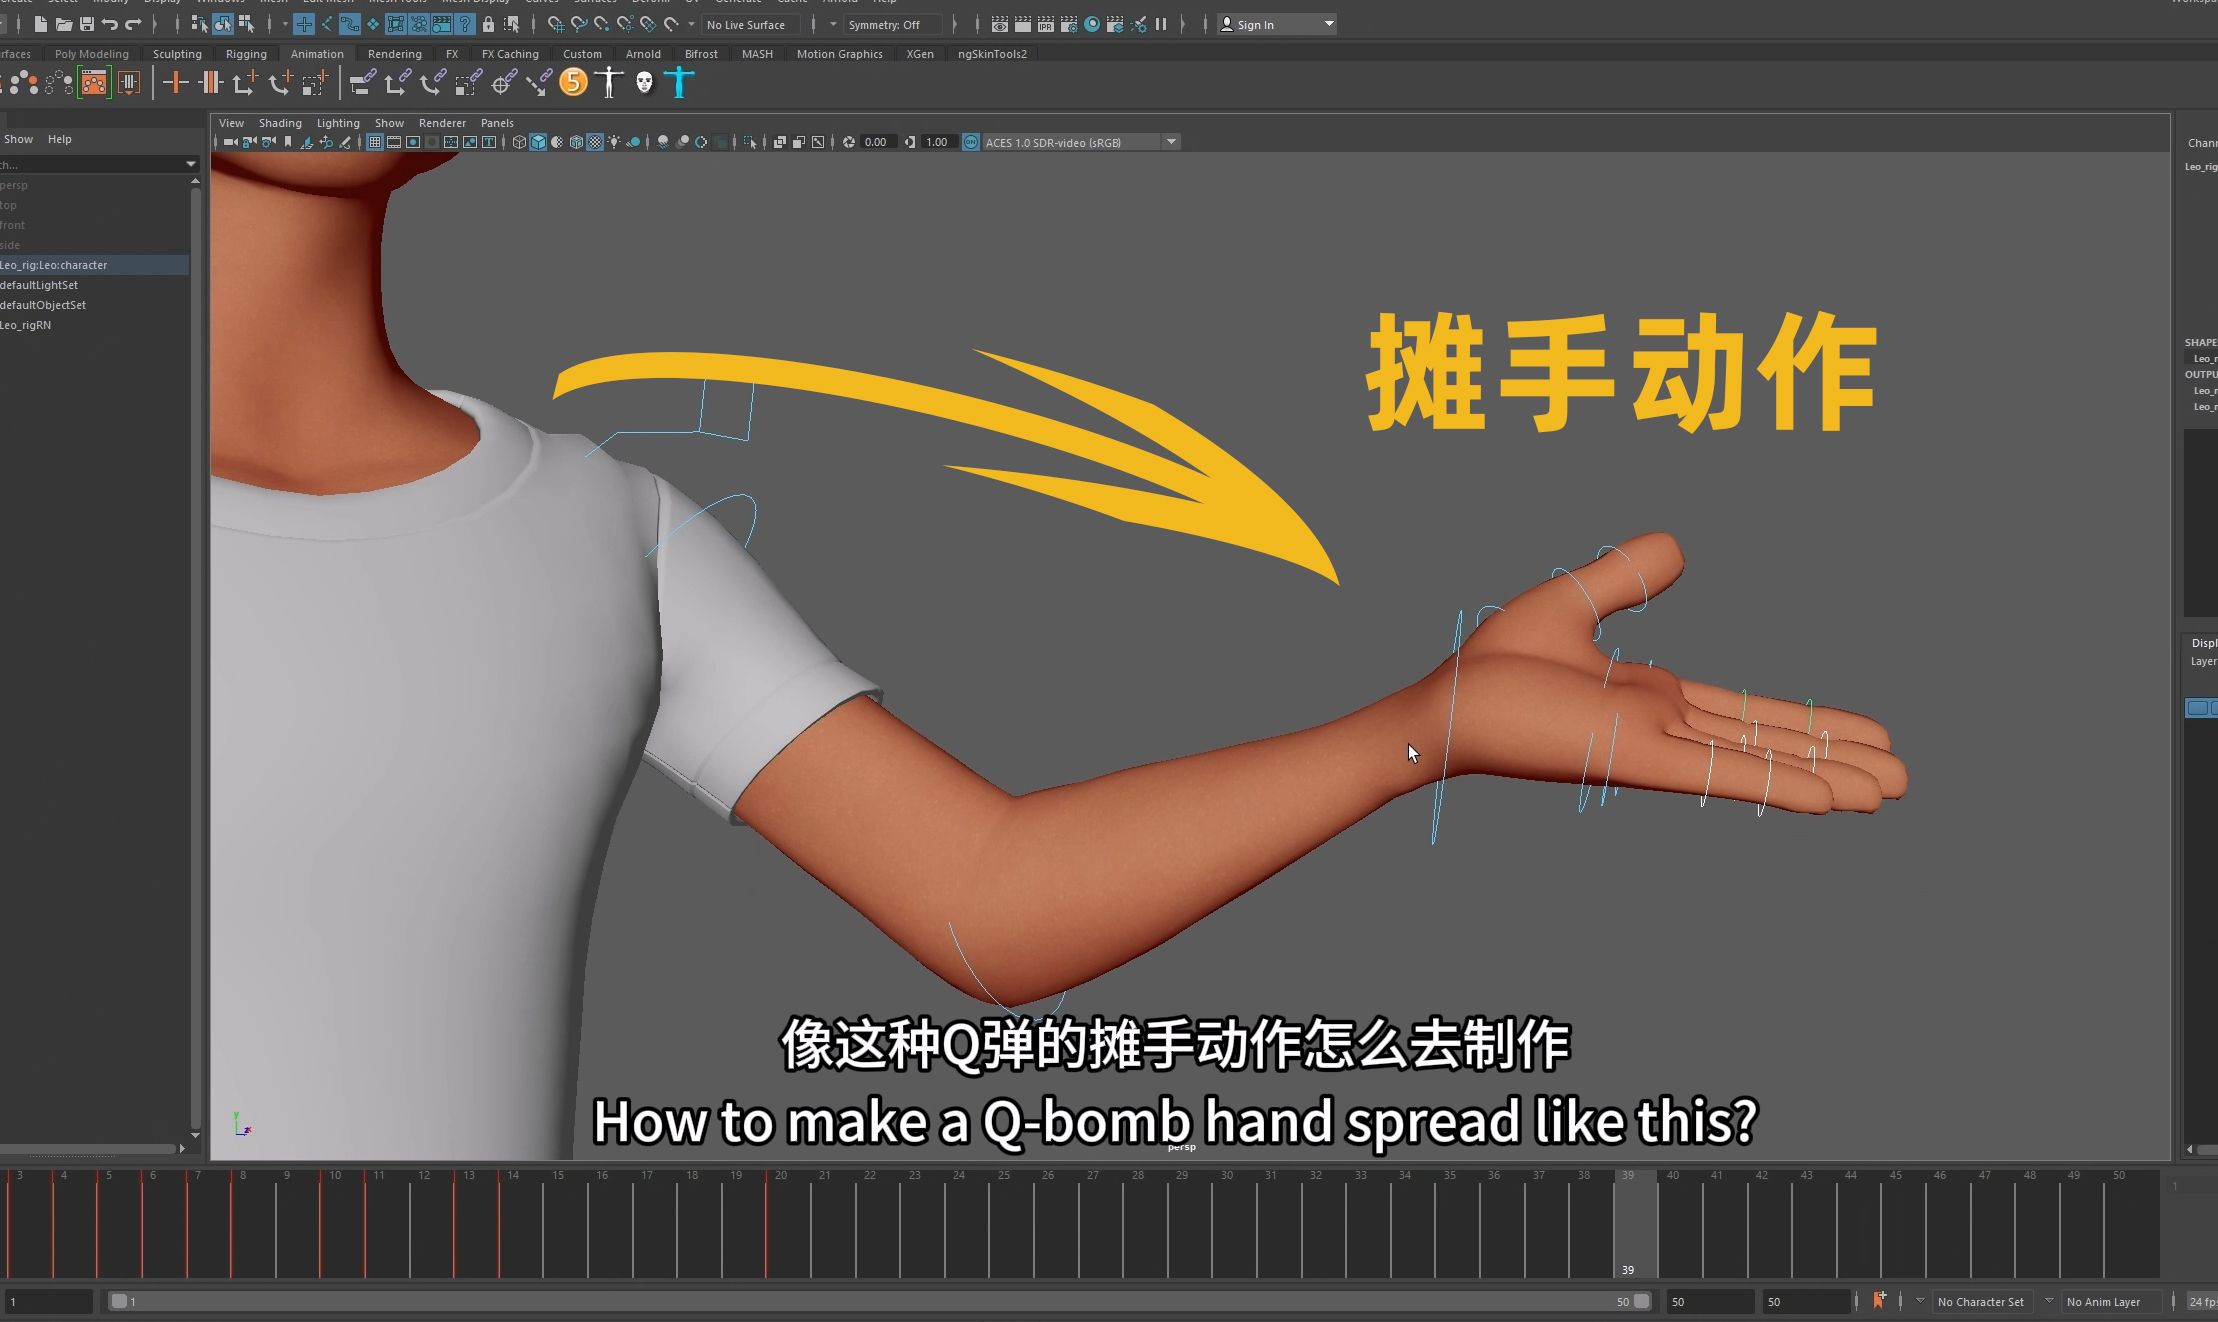The image size is (2218, 1322).
Task: Click the Save scene icon
Action: coord(87,24)
